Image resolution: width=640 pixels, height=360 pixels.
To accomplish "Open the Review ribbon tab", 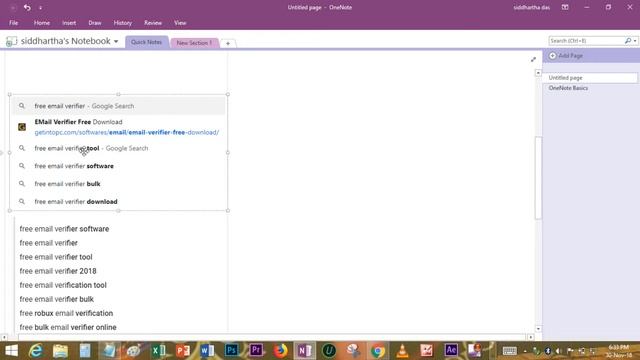I will [153, 23].
